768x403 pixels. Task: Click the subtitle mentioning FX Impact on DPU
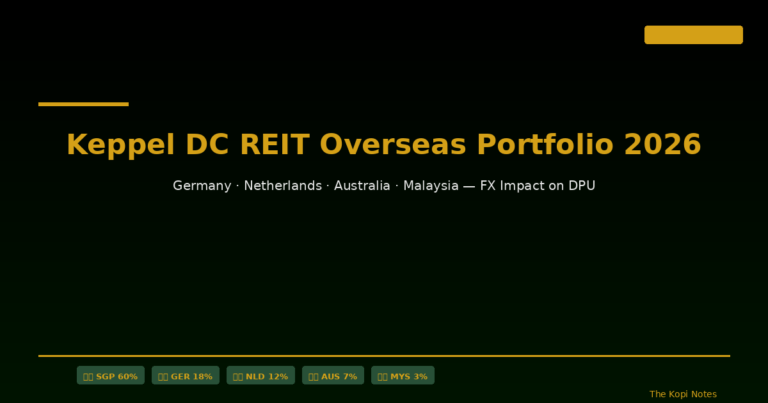point(384,186)
